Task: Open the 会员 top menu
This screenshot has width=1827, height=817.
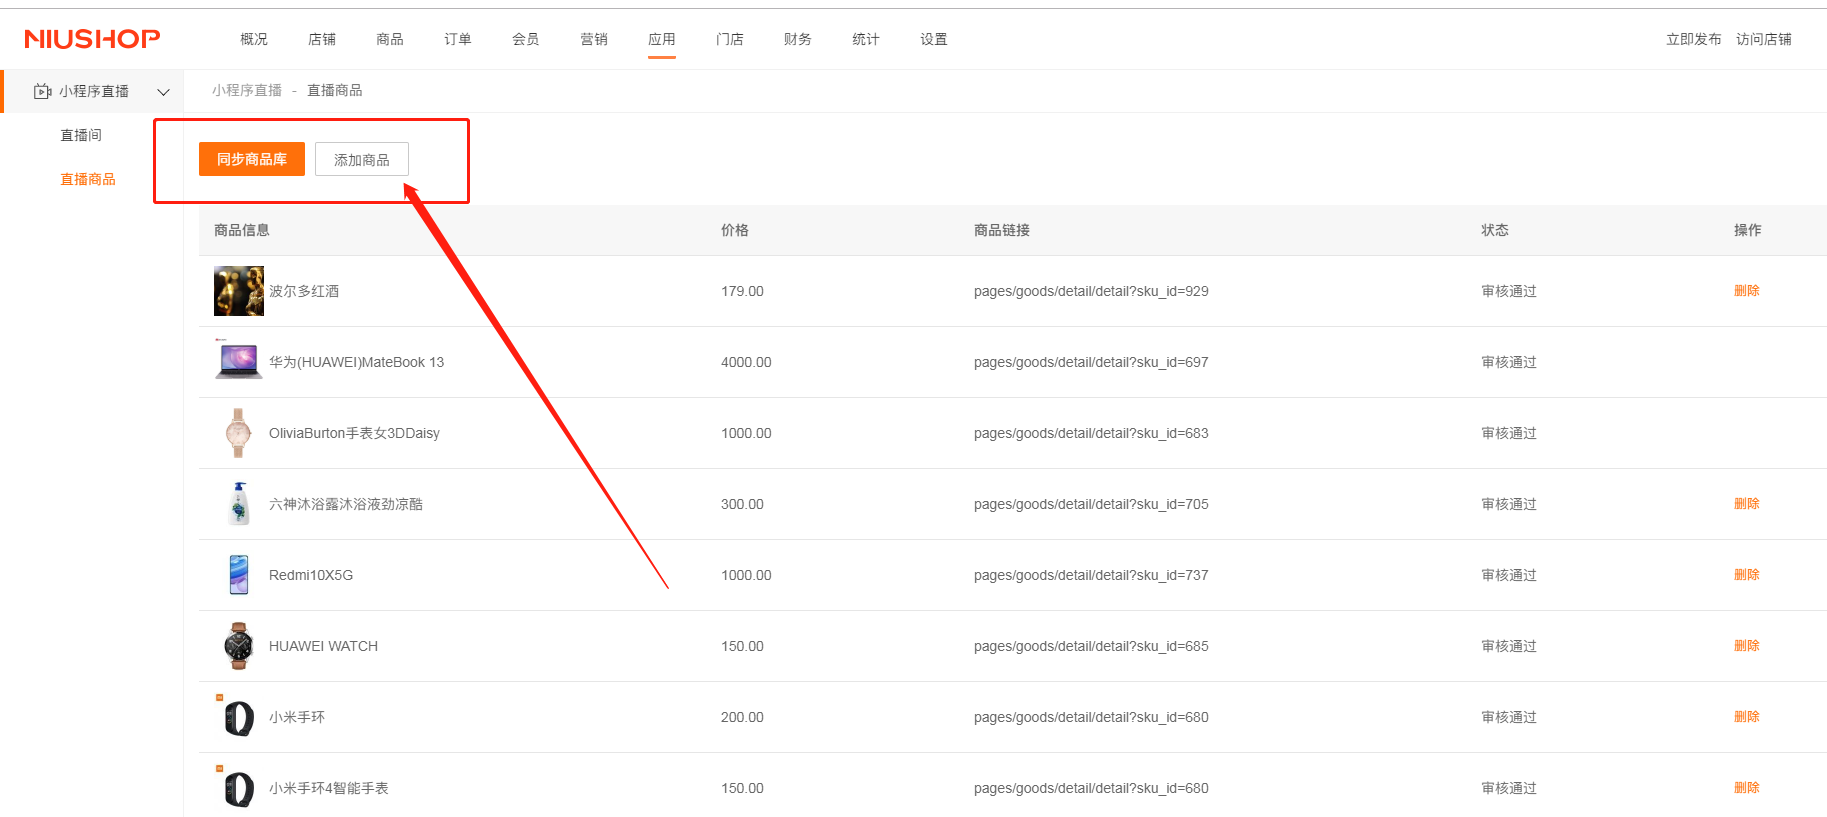Action: coord(526,39)
